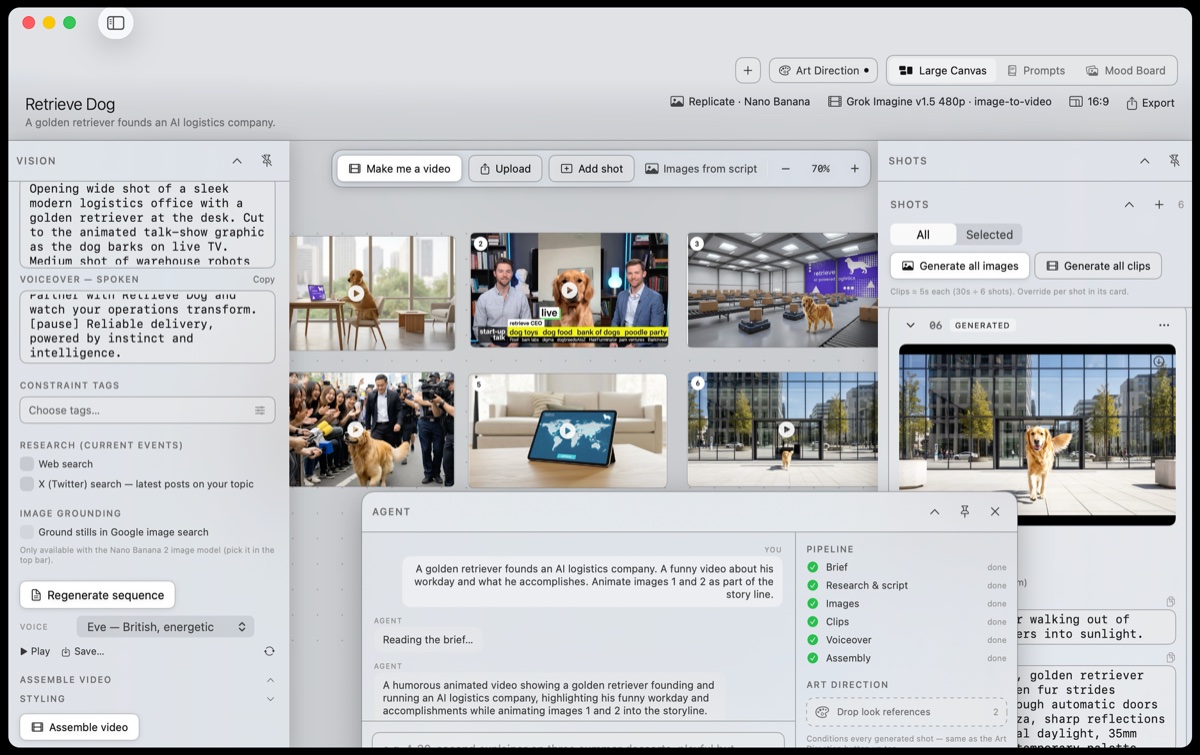Image resolution: width=1200 pixels, height=755 pixels.
Task: Collapse the Agent panel
Action: coord(935,511)
